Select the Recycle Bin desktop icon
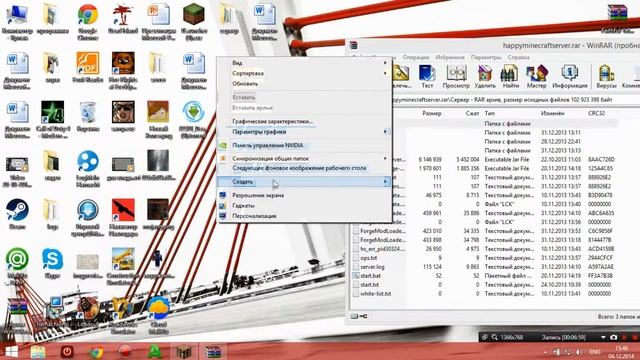Image resolution: width=640 pixels, height=360 pixels. pyautogui.click(x=88, y=117)
